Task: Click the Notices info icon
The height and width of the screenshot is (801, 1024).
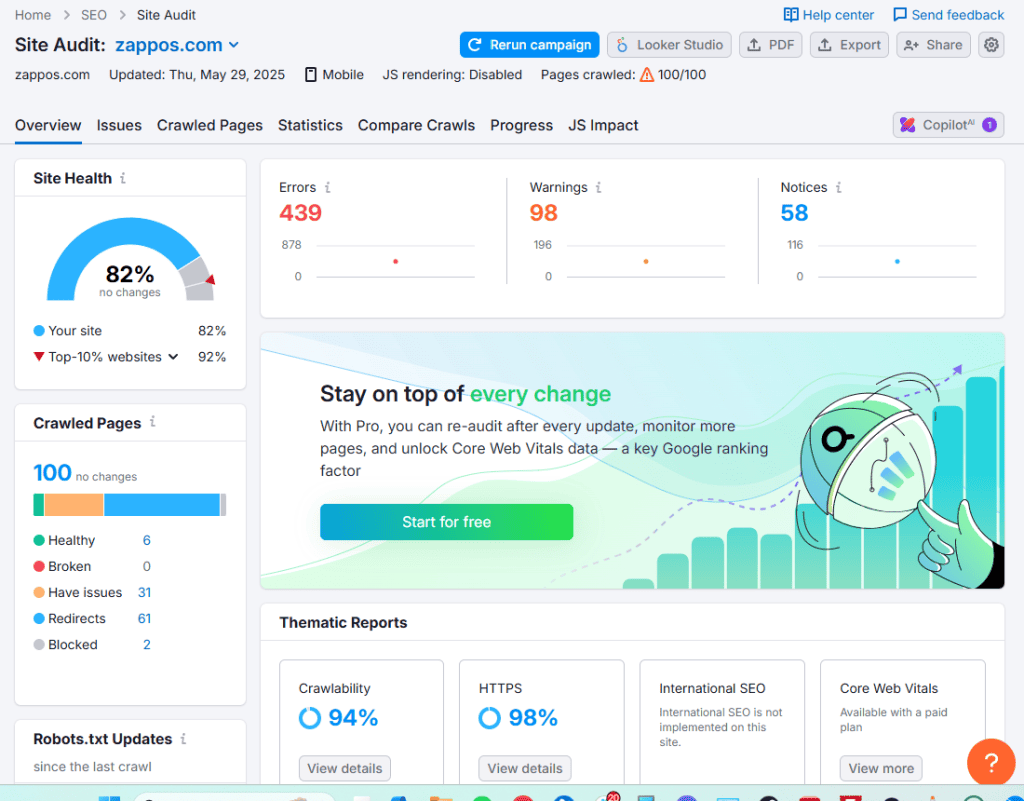Action: coord(839,187)
